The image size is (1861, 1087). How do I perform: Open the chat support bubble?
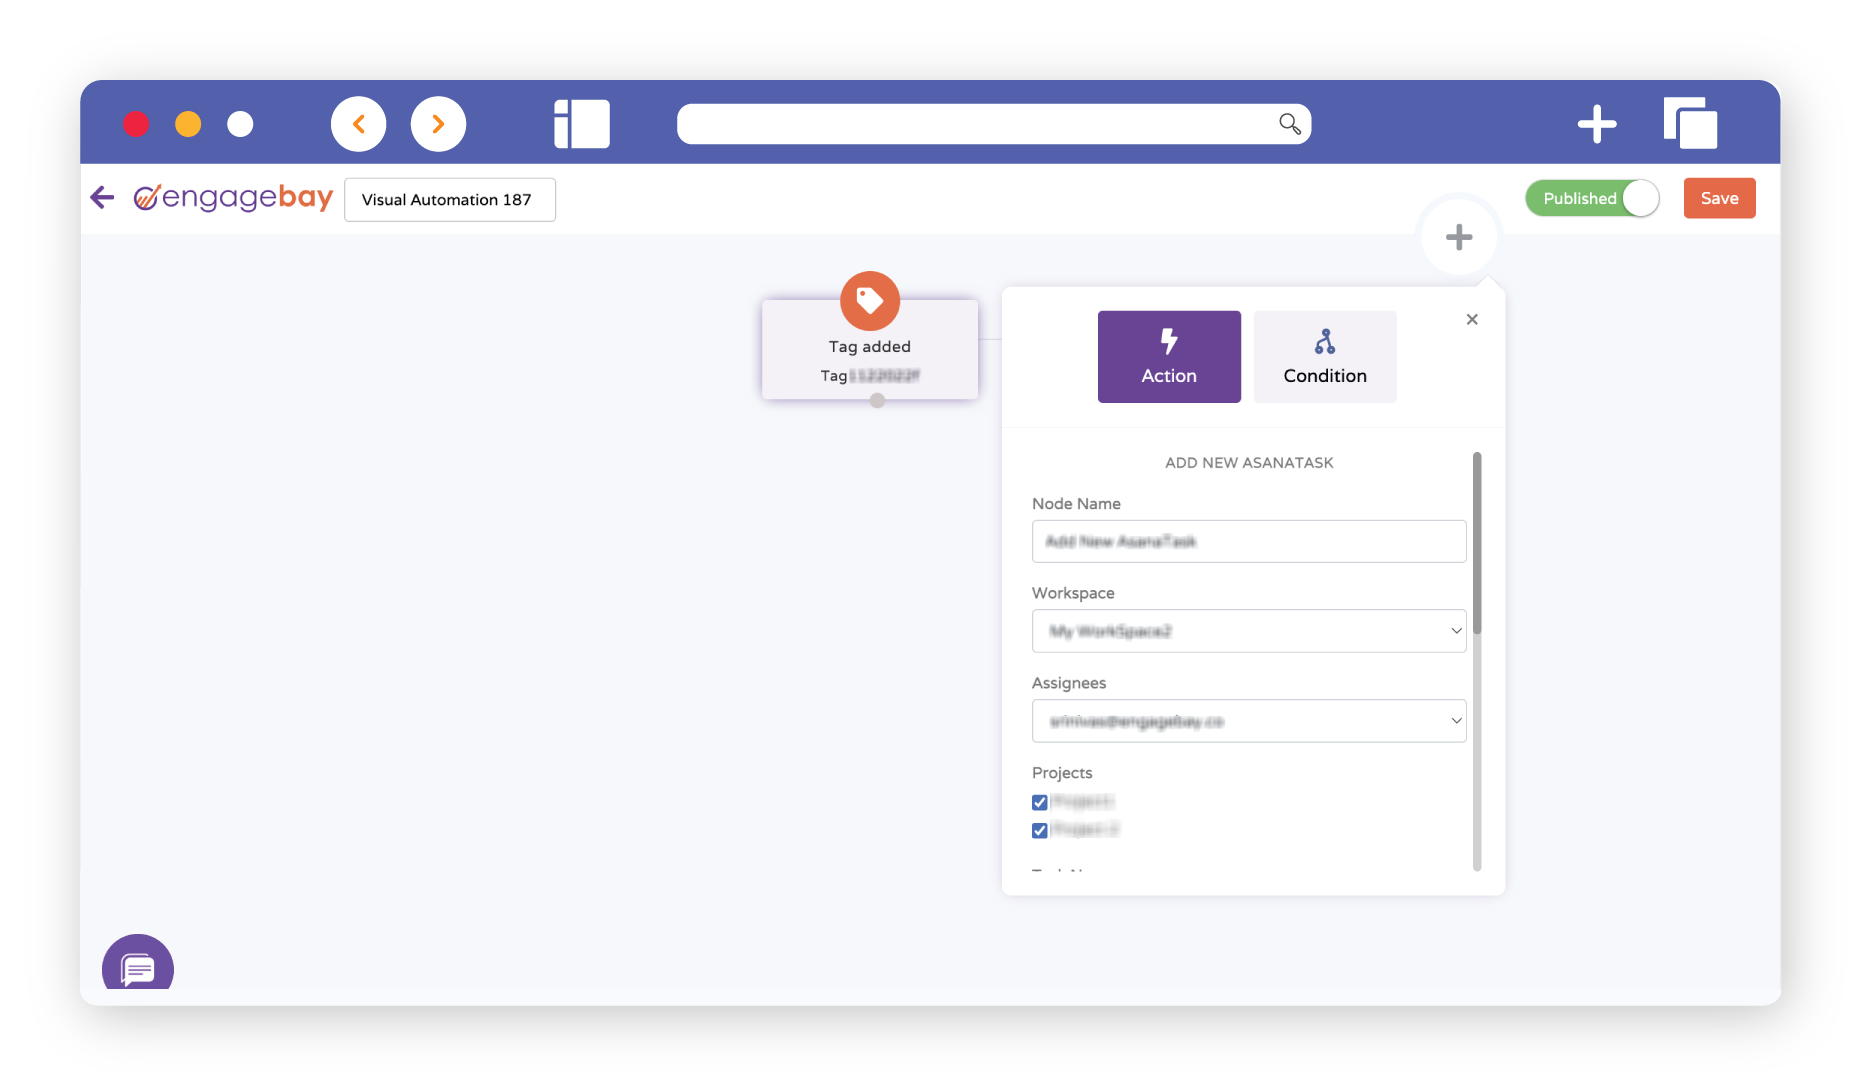[x=138, y=966]
